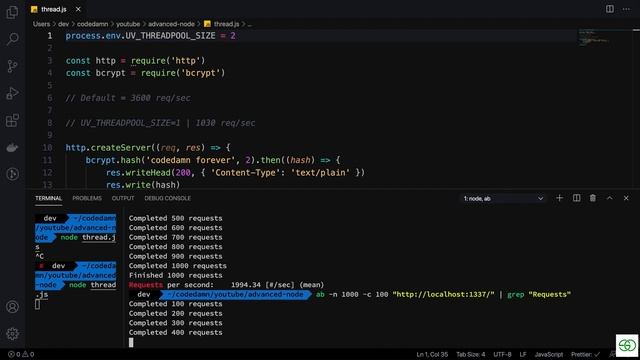Open the Explorer view in activity bar
The width and height of the screenshot is (640, 360).
coord(12,12)
